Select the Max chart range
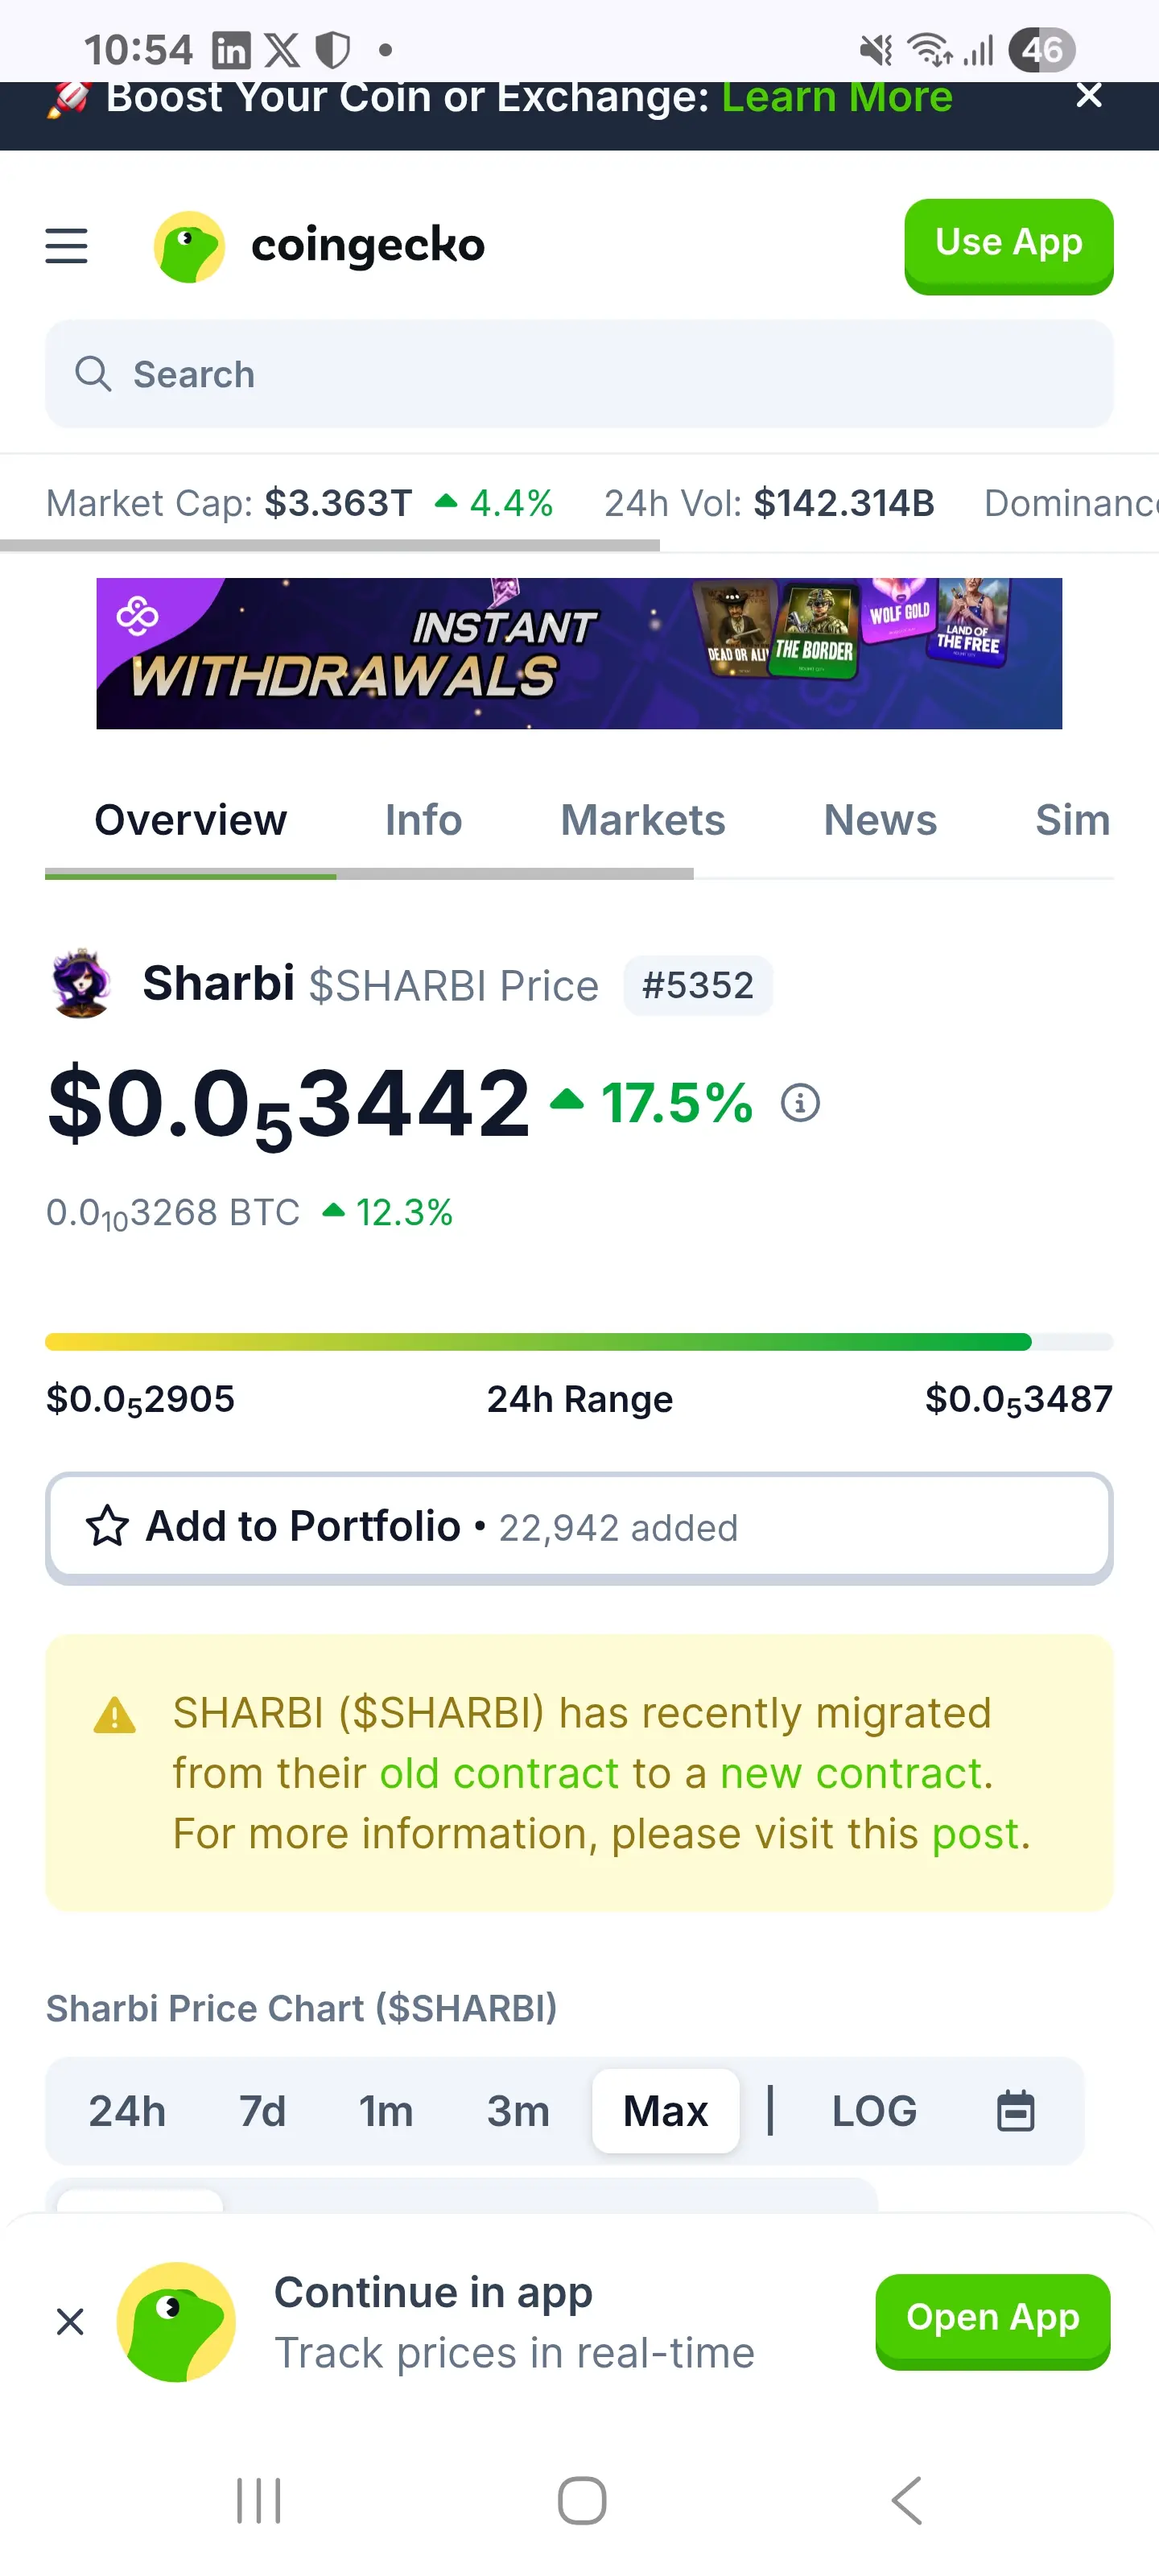 [665, 2111]
